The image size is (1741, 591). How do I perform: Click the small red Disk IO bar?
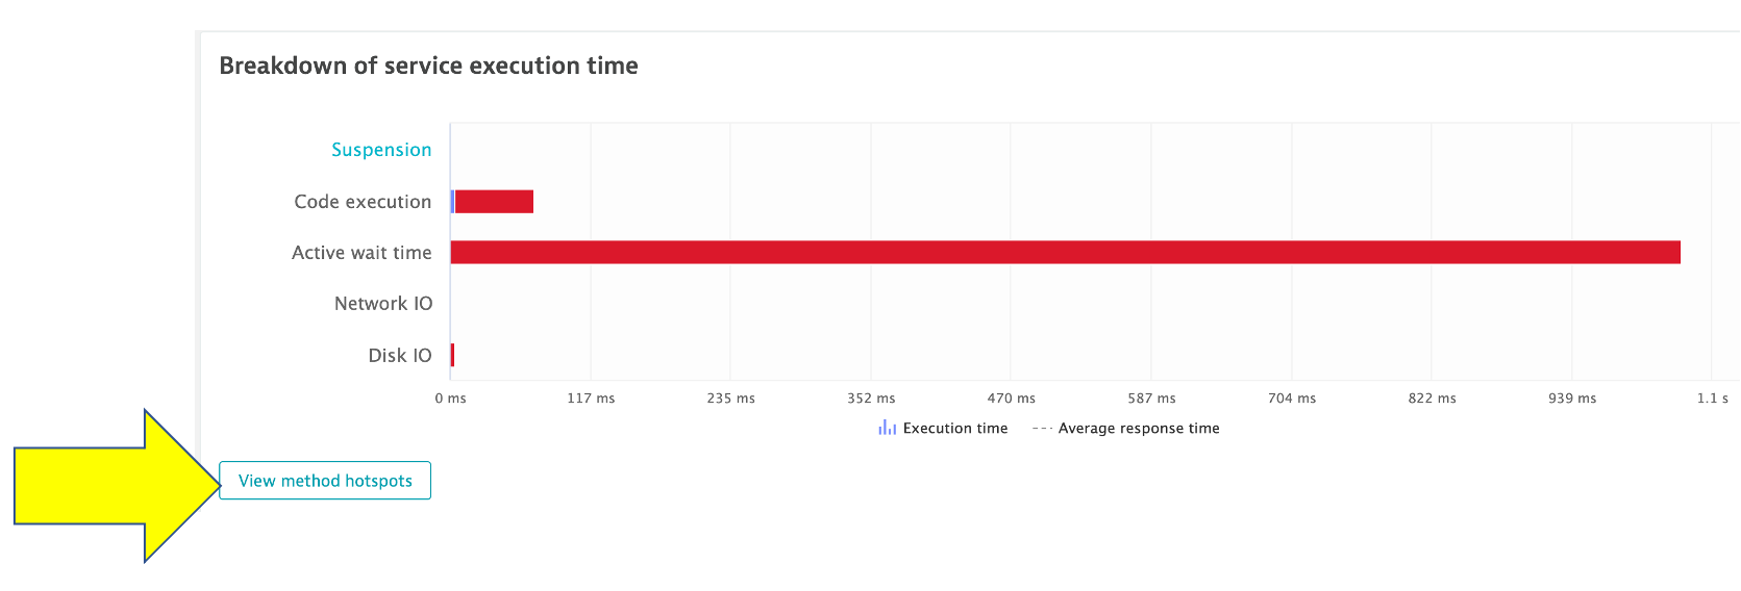point(453,355)
